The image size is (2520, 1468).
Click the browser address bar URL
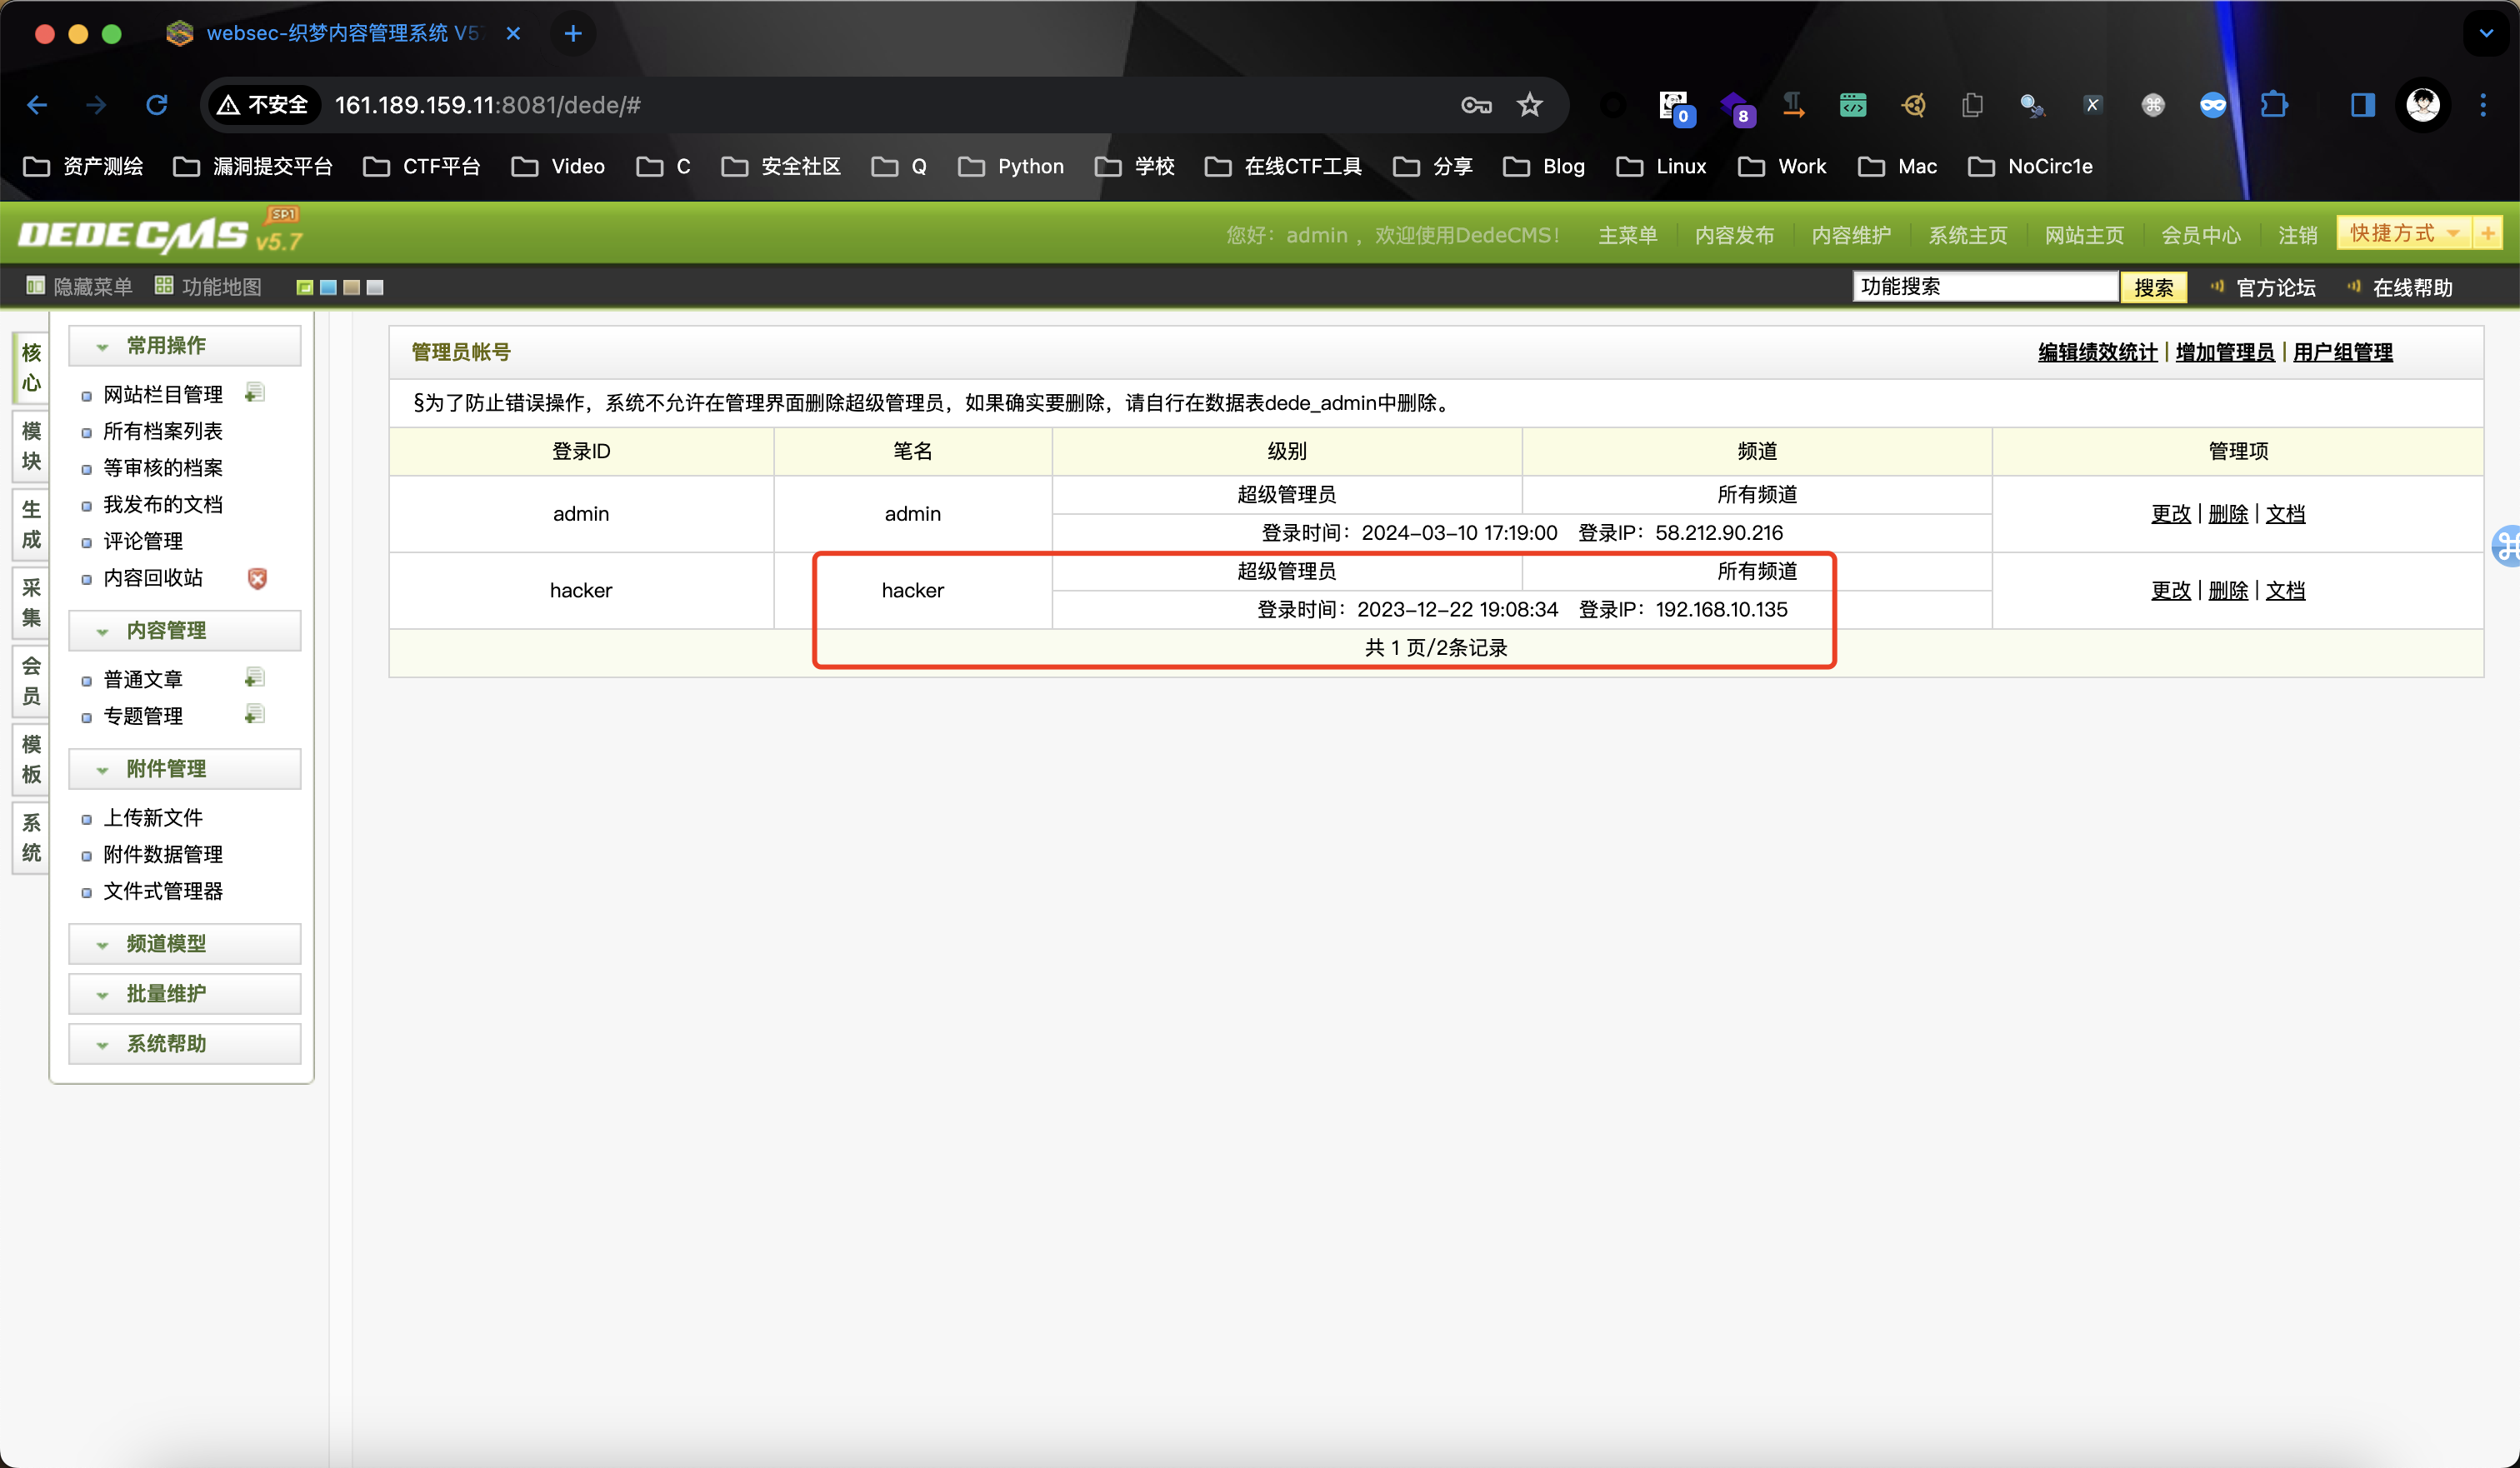point(487,105)
